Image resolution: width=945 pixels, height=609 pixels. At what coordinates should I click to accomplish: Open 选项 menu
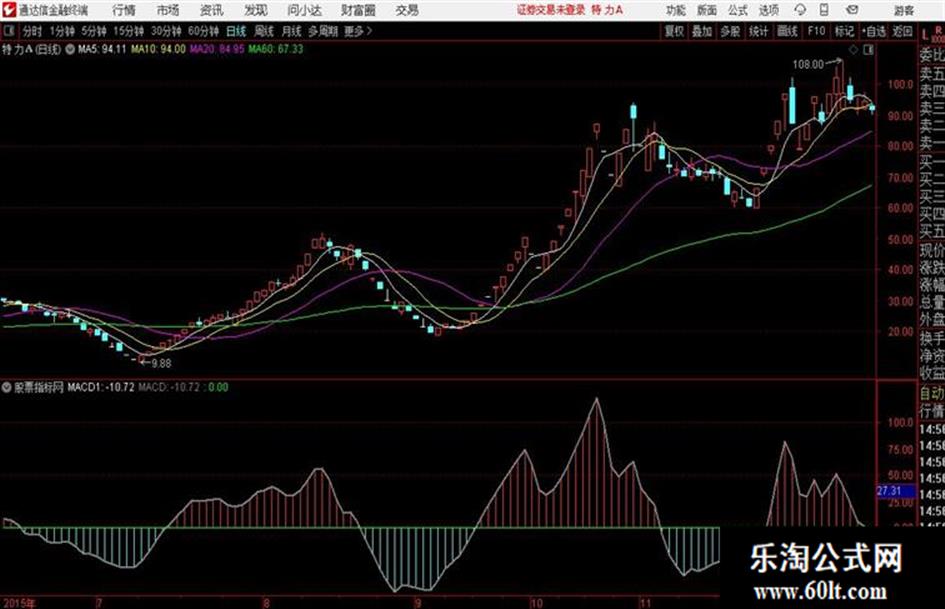click(x=768, y=10)
